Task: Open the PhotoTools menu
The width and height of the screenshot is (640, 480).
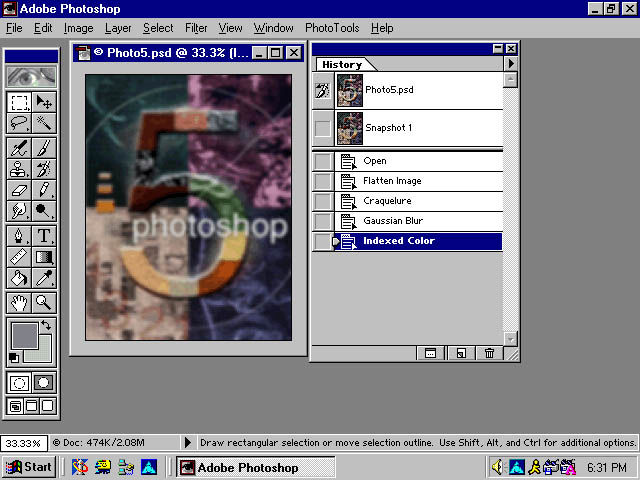Action: (x=332, y=28)
